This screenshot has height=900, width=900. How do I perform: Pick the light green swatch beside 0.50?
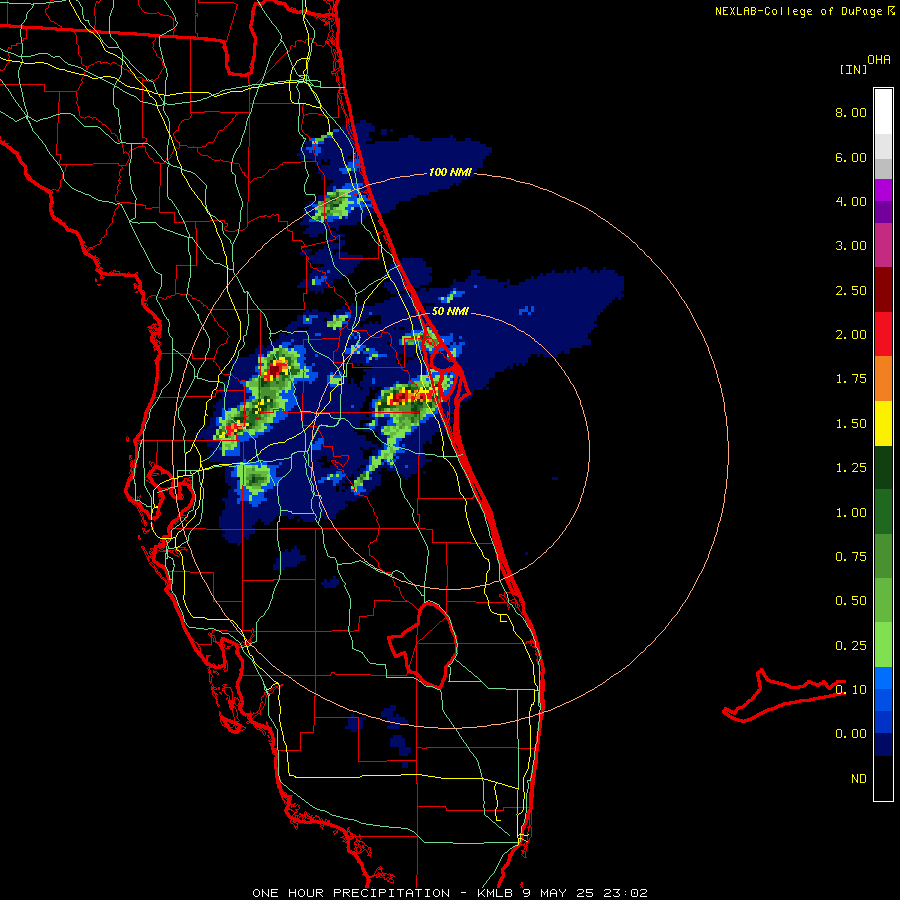click(x=883, y=600)
